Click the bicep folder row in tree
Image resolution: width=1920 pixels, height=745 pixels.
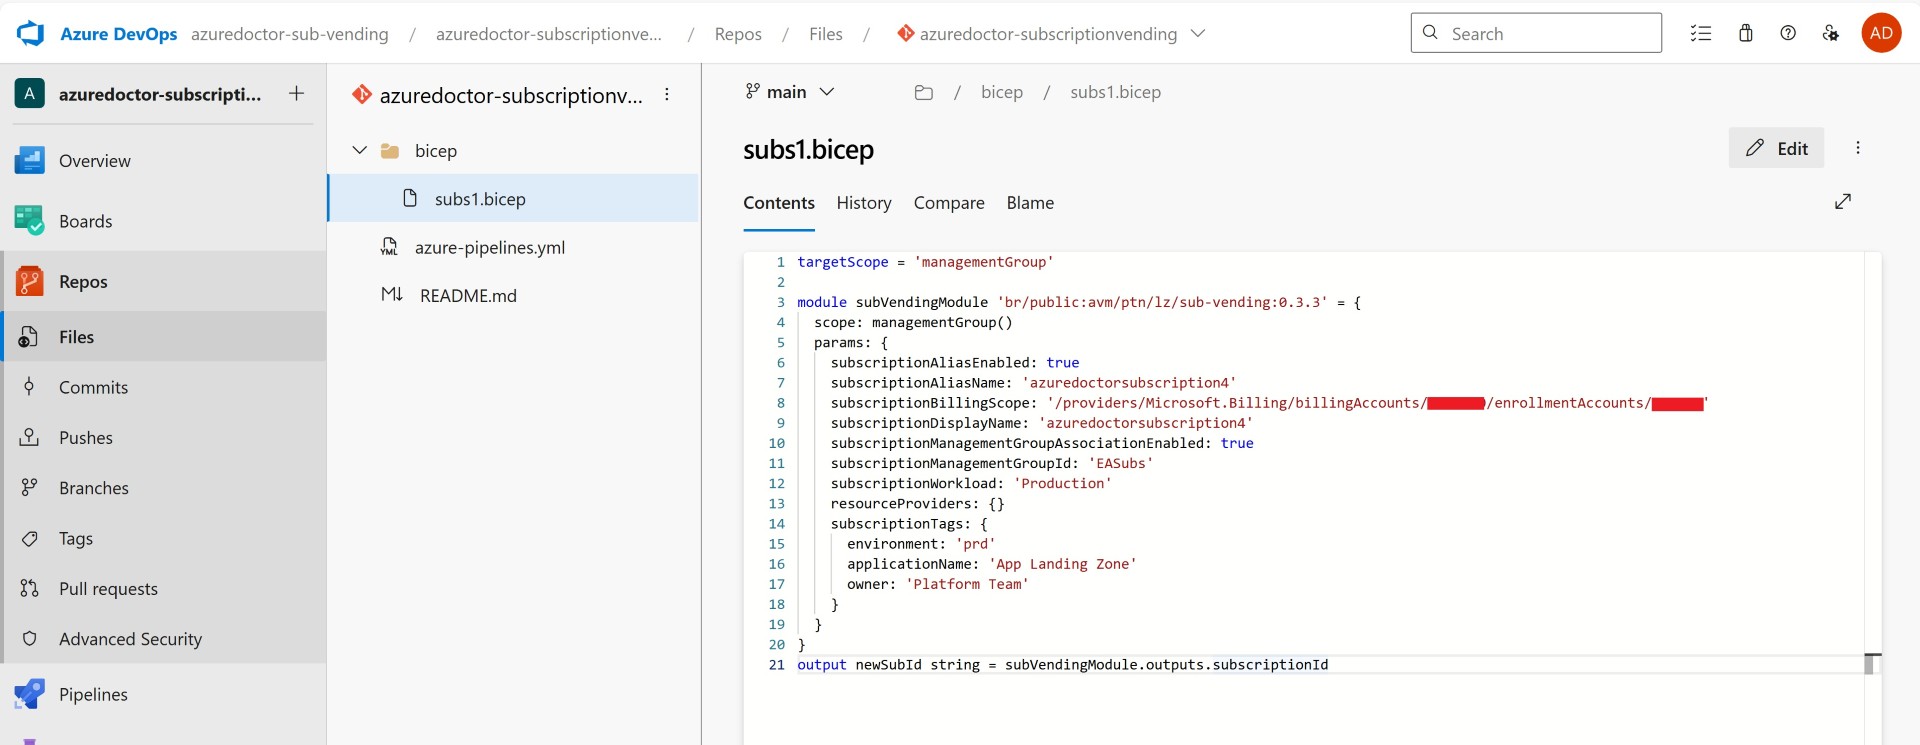(513, 150)
